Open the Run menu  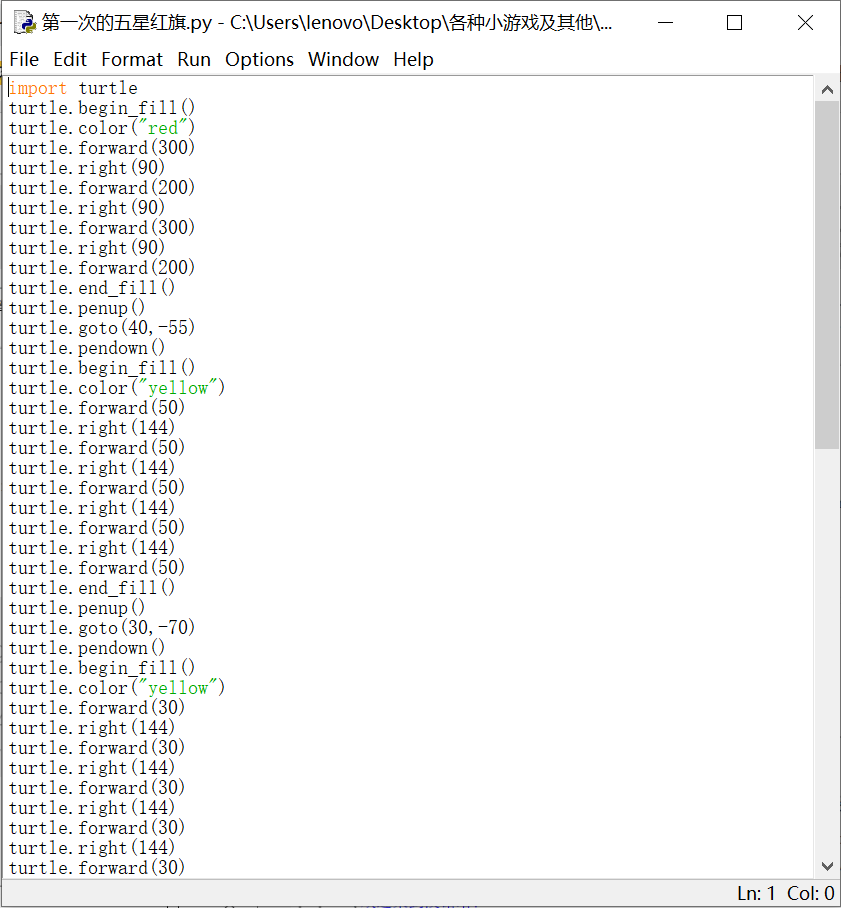(194, 60)
